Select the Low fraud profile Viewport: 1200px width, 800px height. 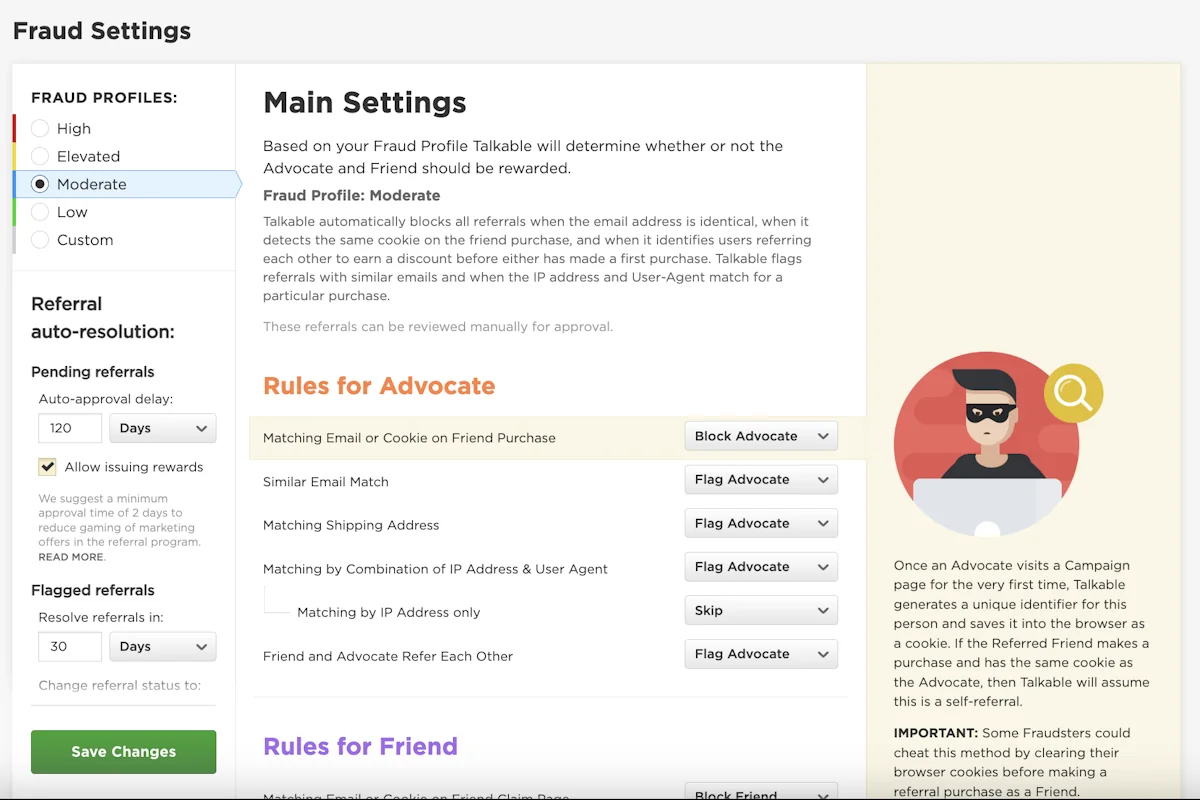click(x=40, y=212)
